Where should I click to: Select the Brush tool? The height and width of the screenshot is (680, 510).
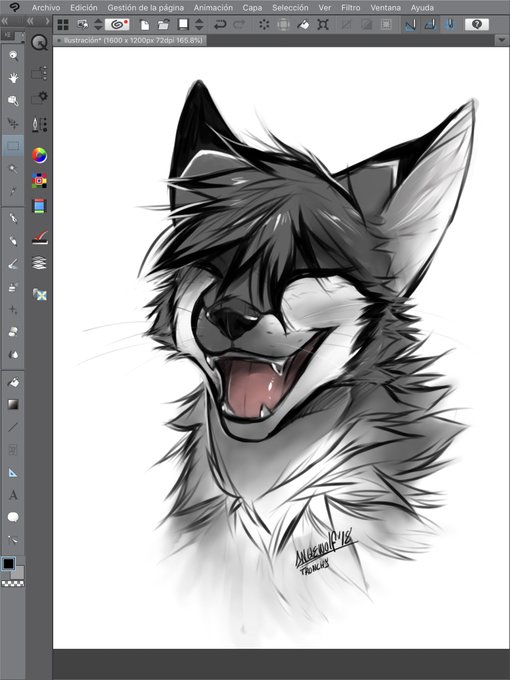click(x=13, y=264)
